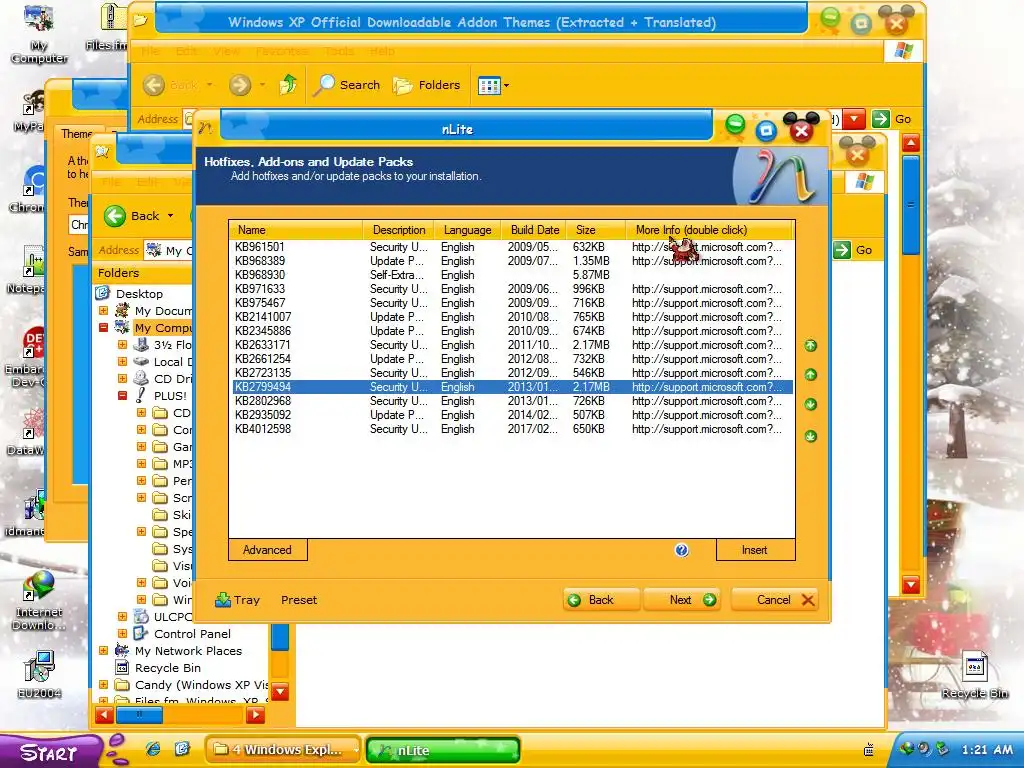This screenshot has width=1024, height=768.
Task: Select My Network Places in folder tree
Action: pos(188,650)
